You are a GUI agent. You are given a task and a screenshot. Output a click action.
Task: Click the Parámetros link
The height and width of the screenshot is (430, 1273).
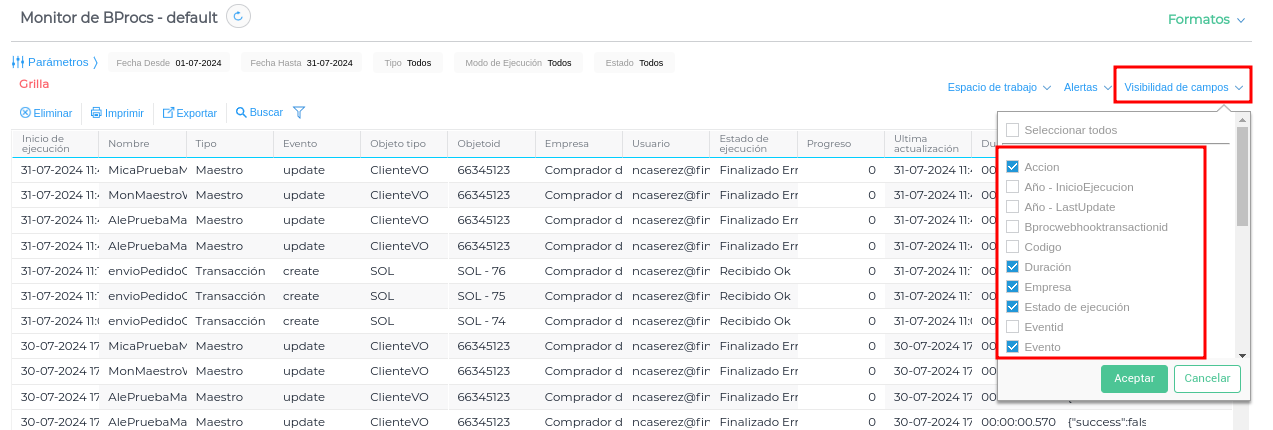pos(58,62)
